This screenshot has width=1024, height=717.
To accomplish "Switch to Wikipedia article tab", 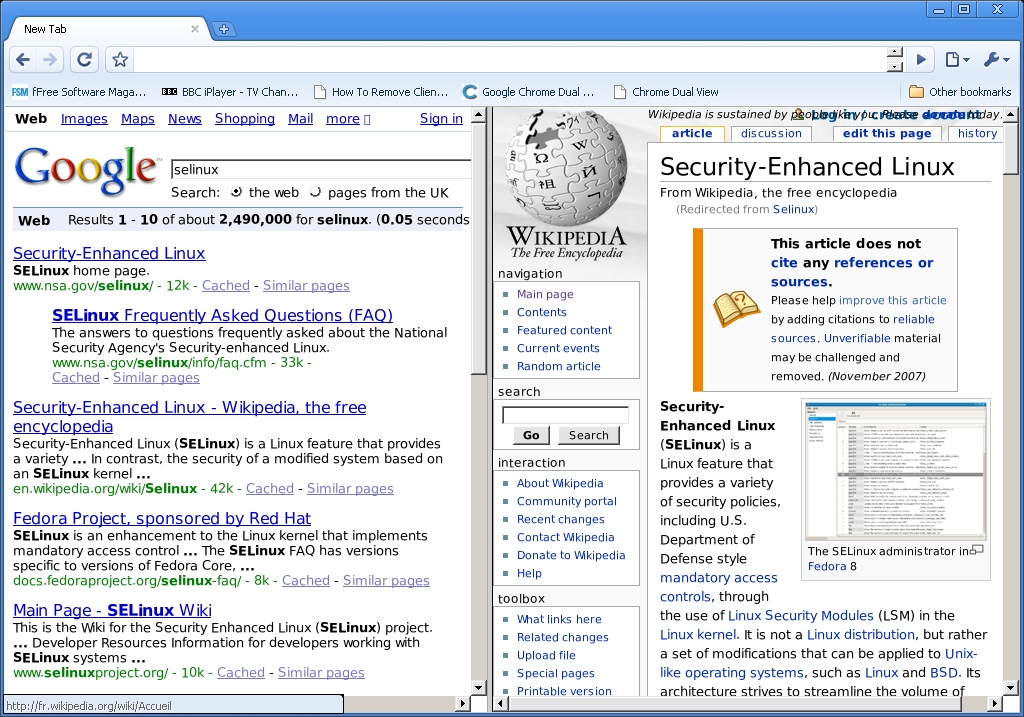I will point(692,133).
